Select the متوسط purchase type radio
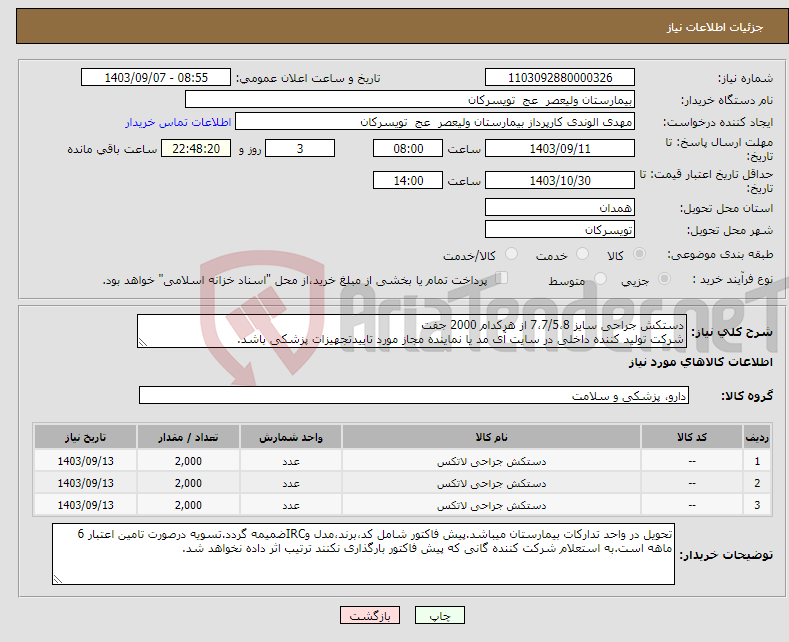 coord(600,278)
